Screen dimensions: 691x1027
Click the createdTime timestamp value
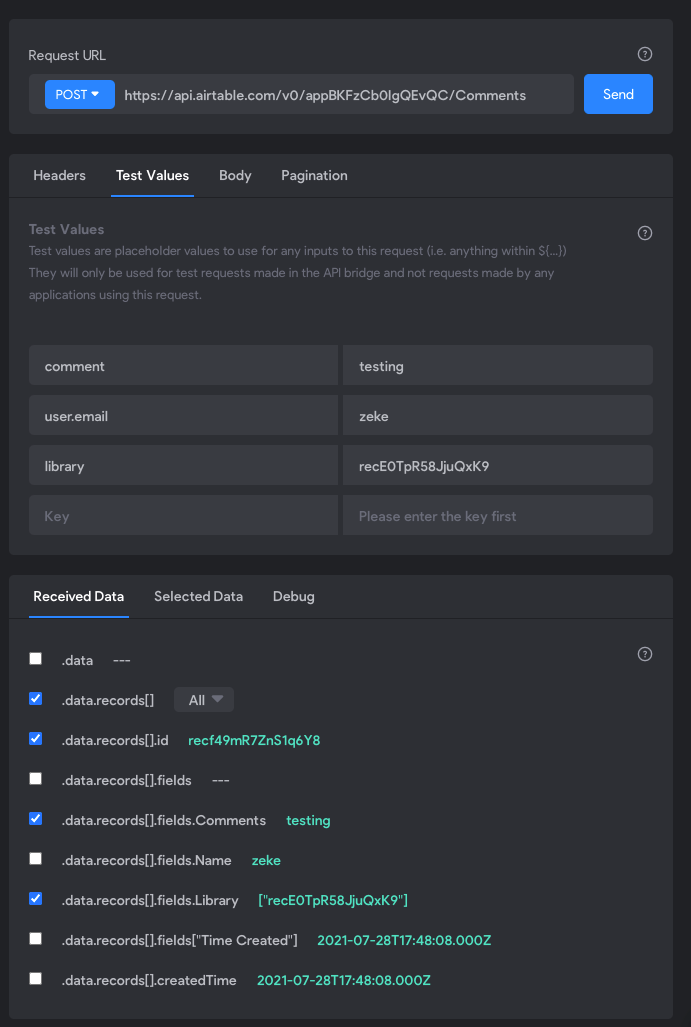point(344,980)
